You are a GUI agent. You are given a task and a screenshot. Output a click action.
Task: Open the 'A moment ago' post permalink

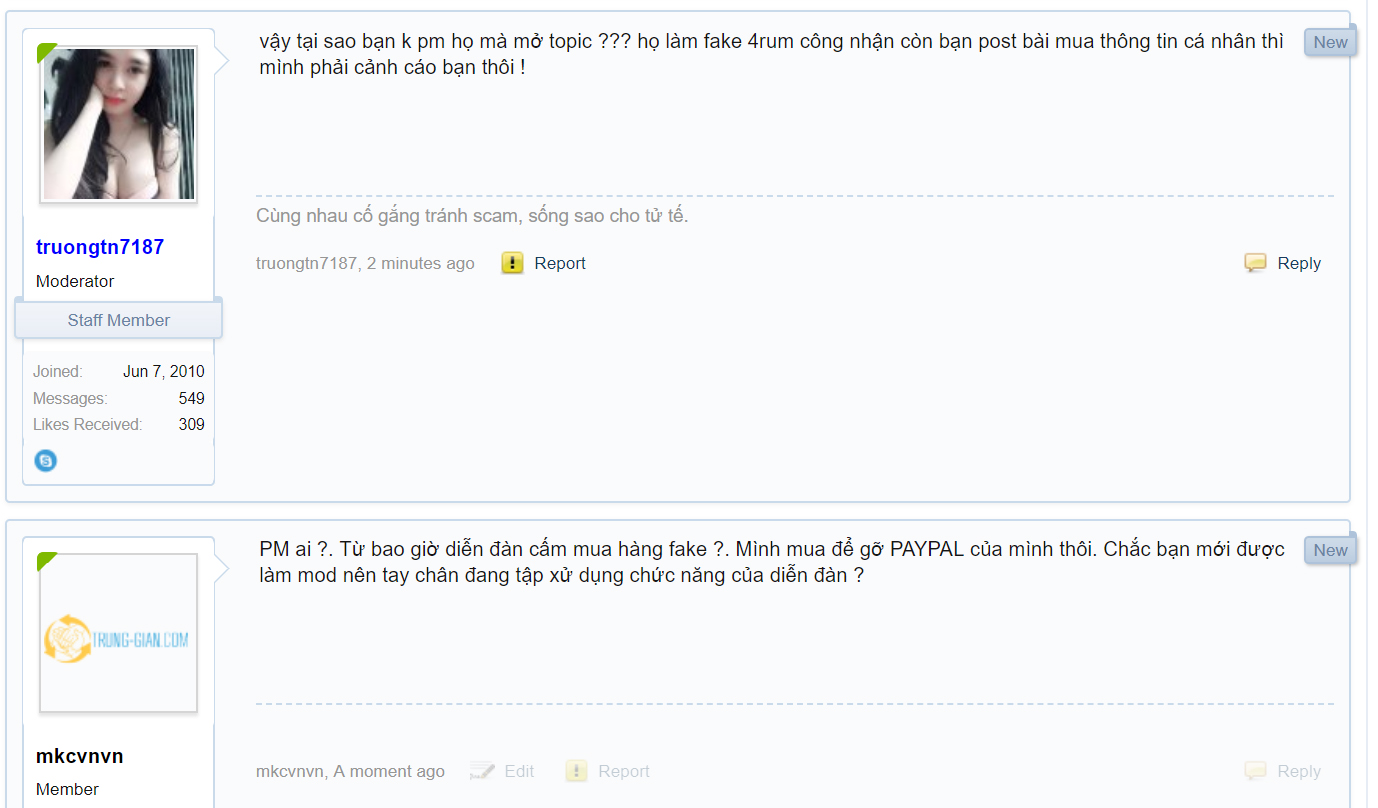click(389, 771)
